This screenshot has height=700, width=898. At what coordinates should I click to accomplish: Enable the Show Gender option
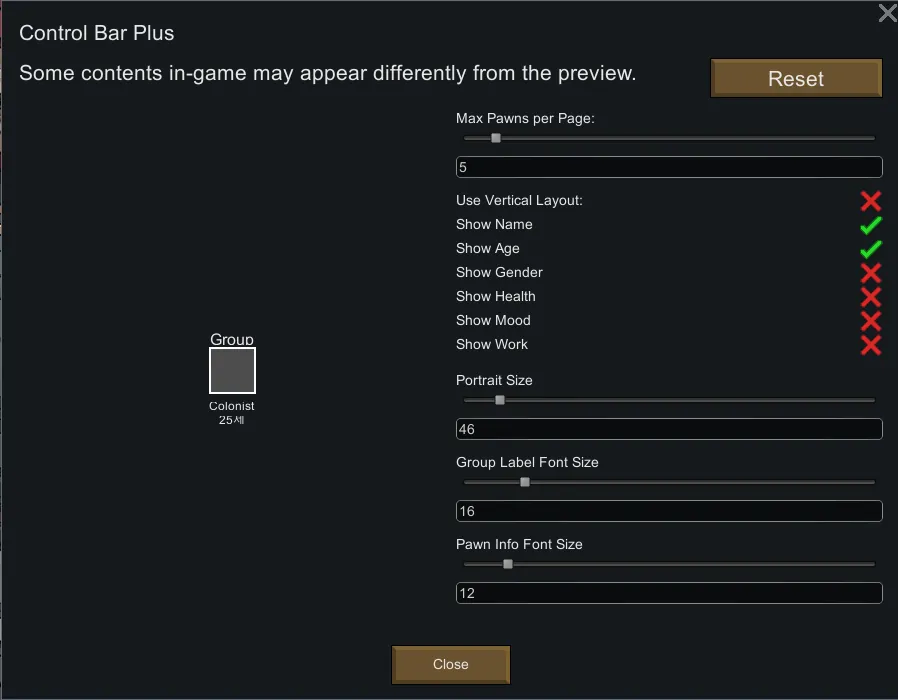pyautogui.click(x=870, y=273)
